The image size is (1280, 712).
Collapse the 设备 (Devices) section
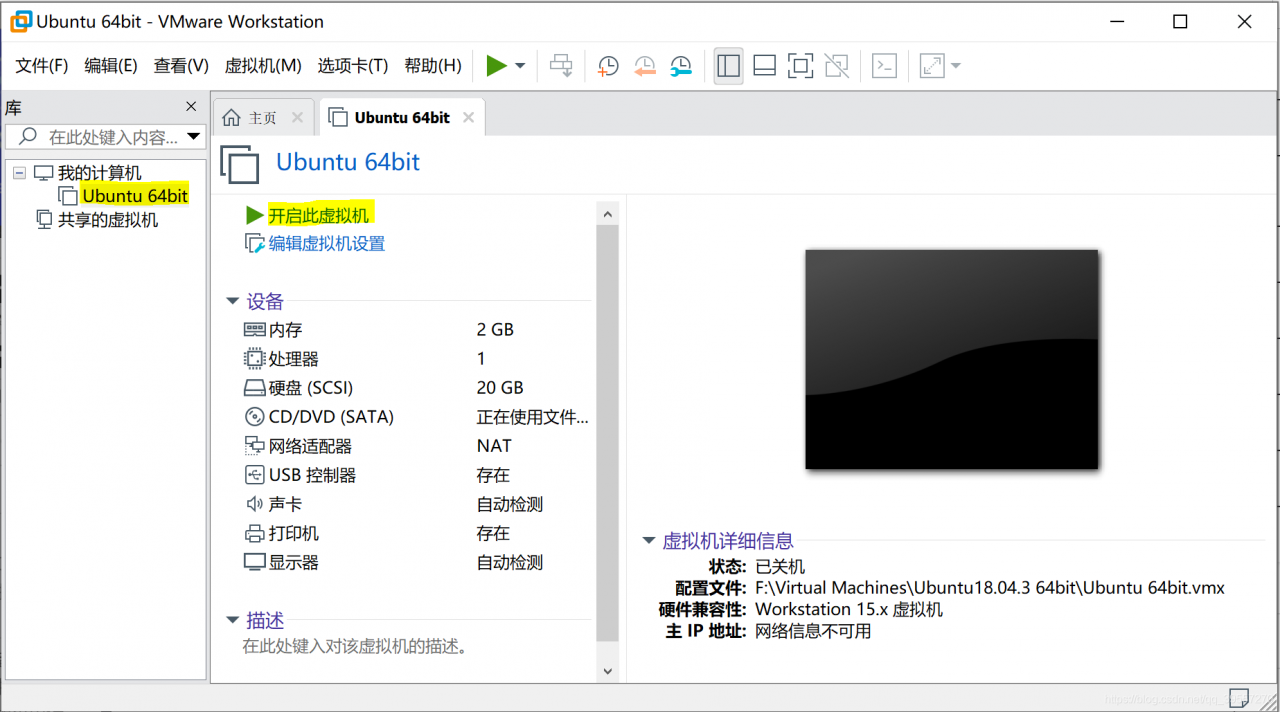[x=233, y=301]
